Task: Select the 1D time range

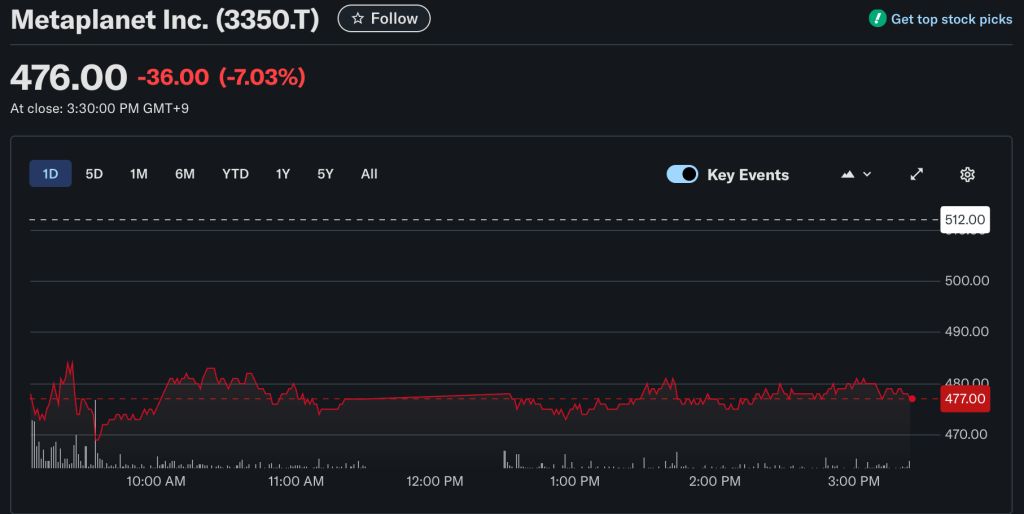Action: [x=50, y=174]
